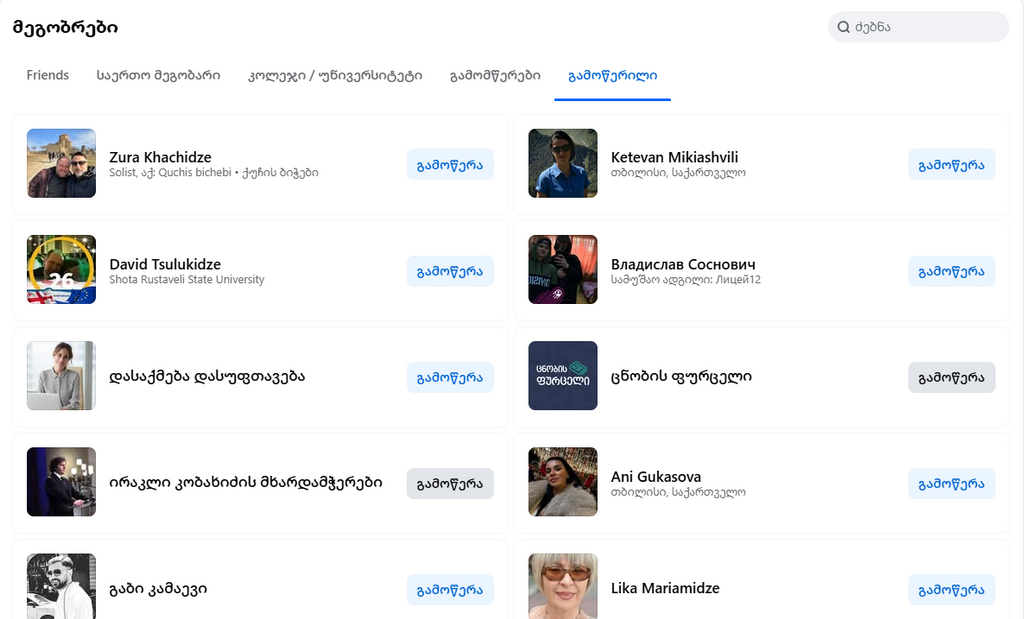The image size is (1024, 619).
Task: Click the search magnifier icon
Action: click(x=843, y=27)
